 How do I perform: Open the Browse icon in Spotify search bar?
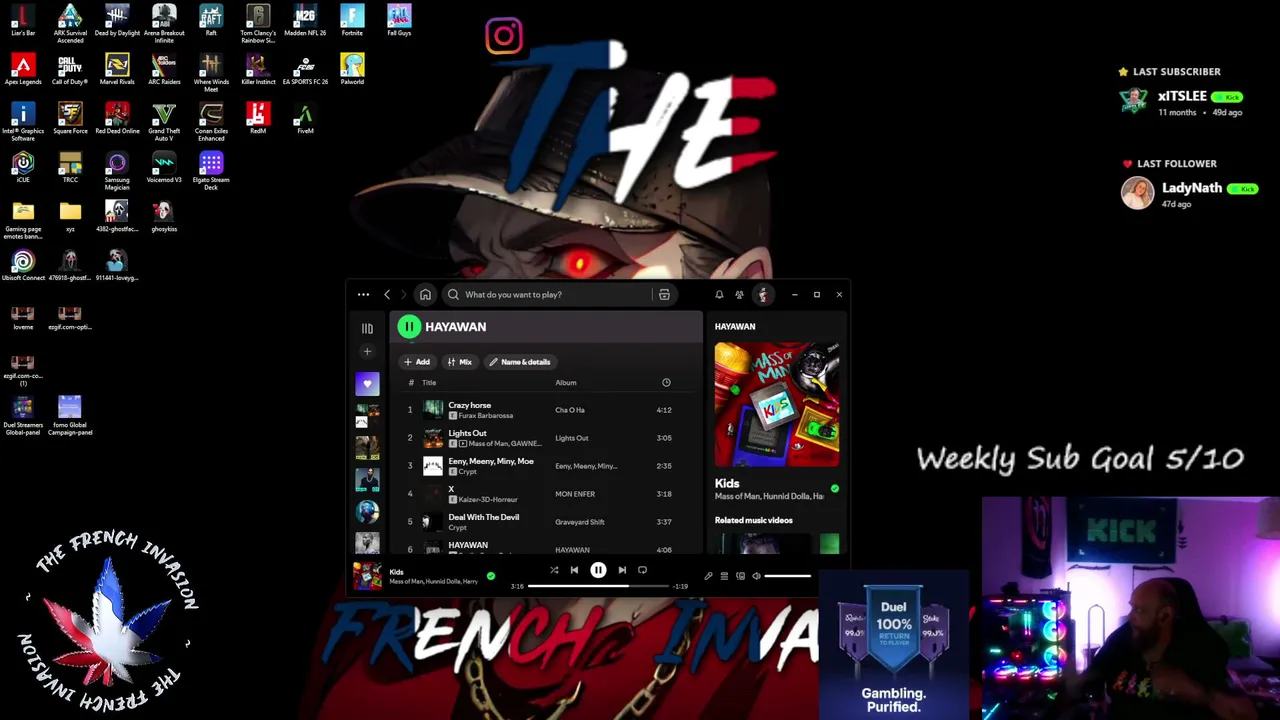[664, 294]
